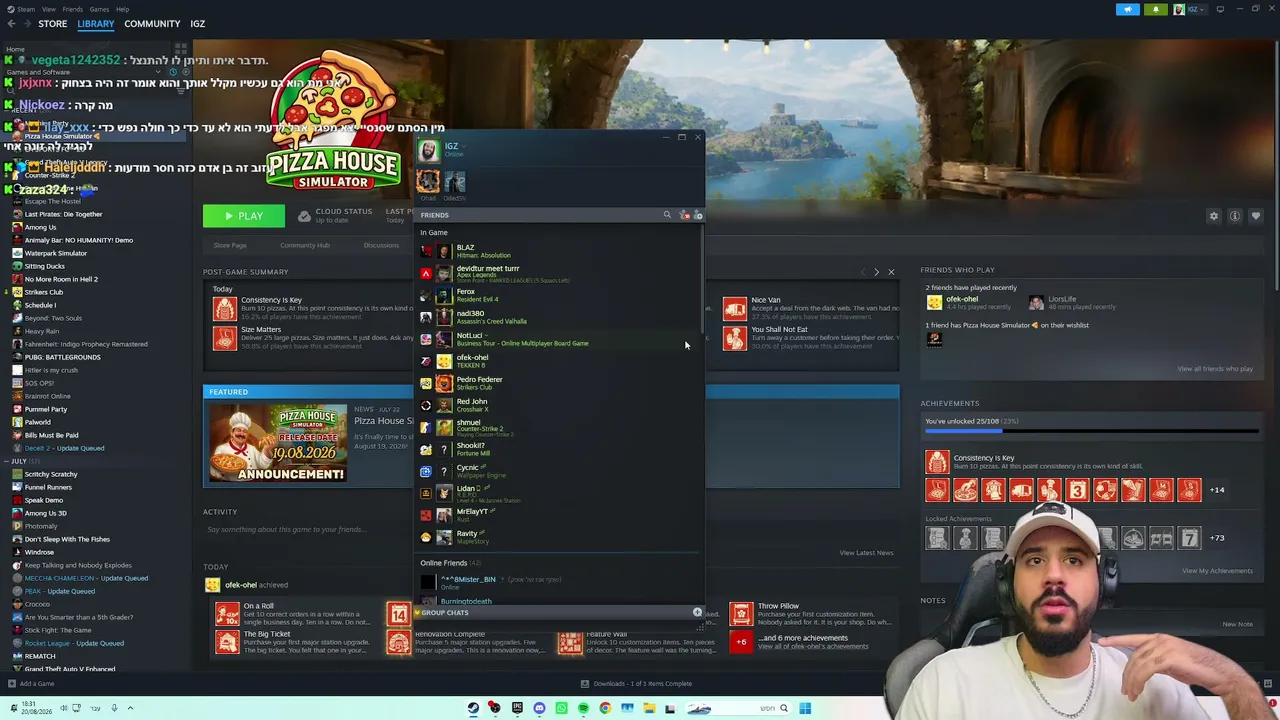The height and width of the screenshot is (720, 1280).
Task: Close the Post-Game Summary section
Action: [891, 272]
